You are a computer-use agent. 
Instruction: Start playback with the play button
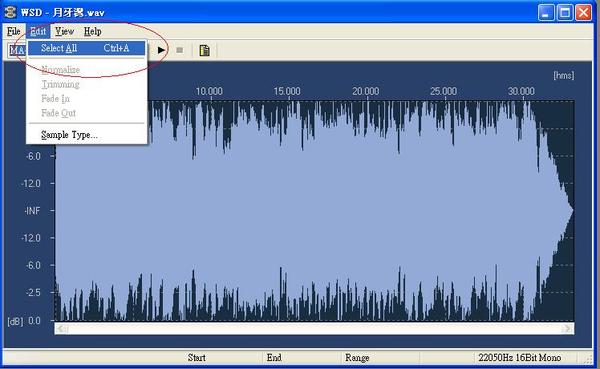point(161,50)
